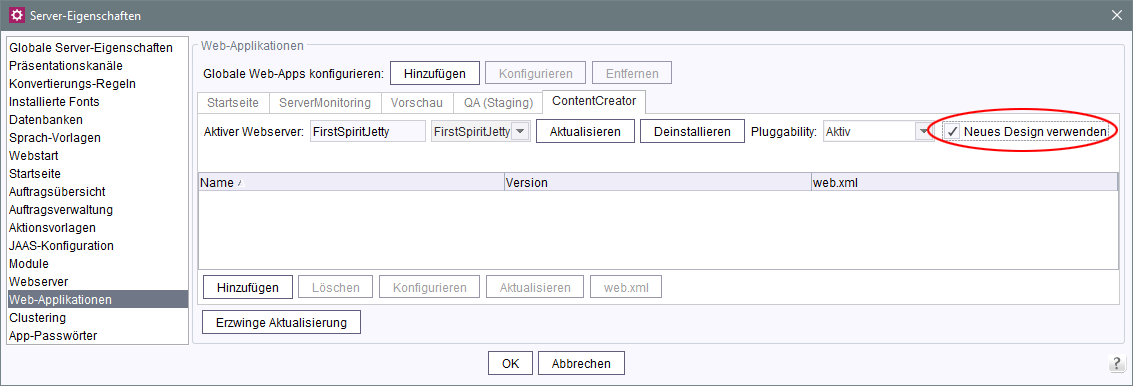This screenshot has width=1133, height=386.
Task: Select Datenbanken in sidebar
Action: click(x=98, y=120)
